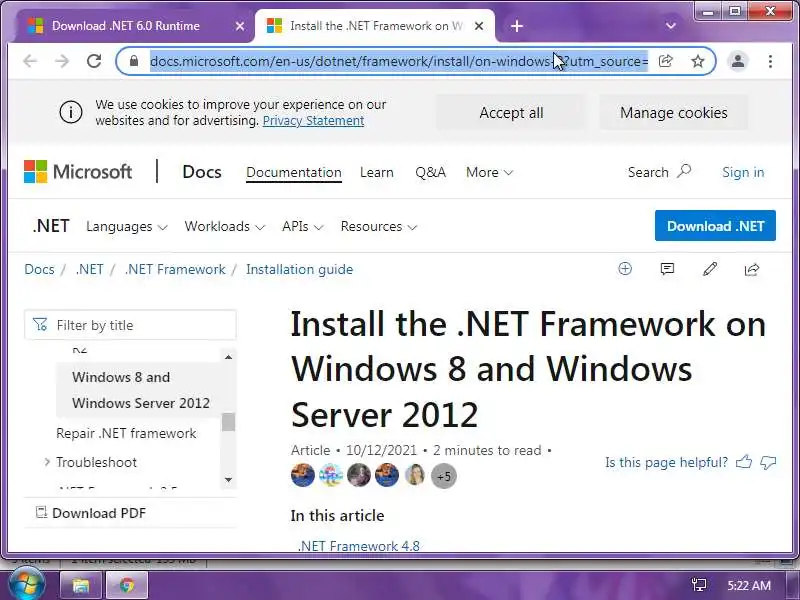Expand the Languages dropdown

127,227
